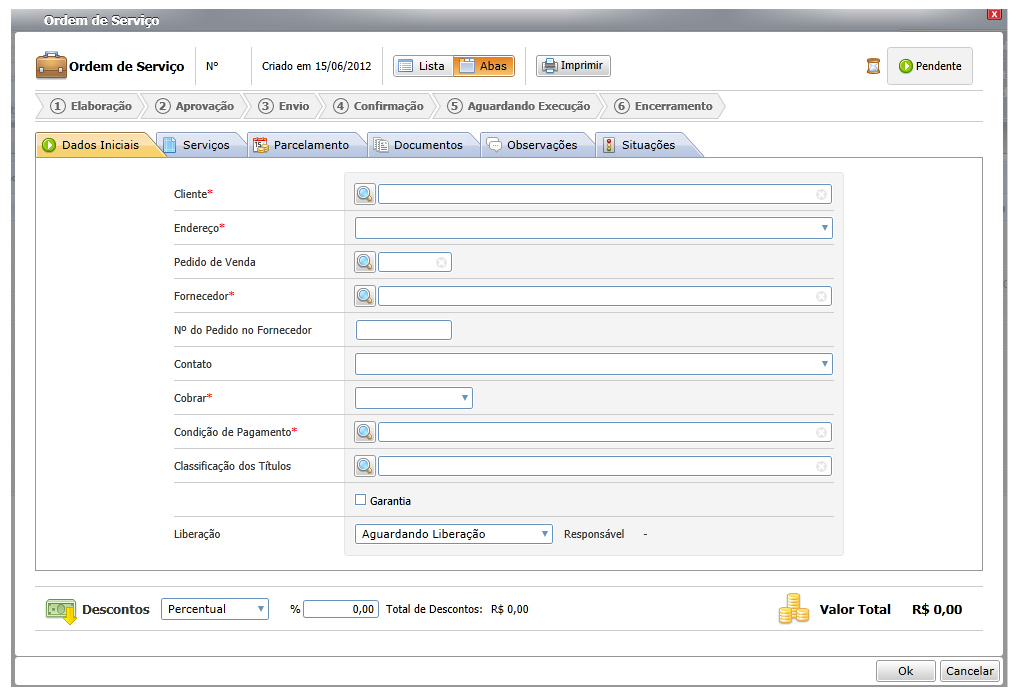Focus the discount percentage field showing 0,00
This screenshot has width=1011, height=698.
click(x=341, y=609)
